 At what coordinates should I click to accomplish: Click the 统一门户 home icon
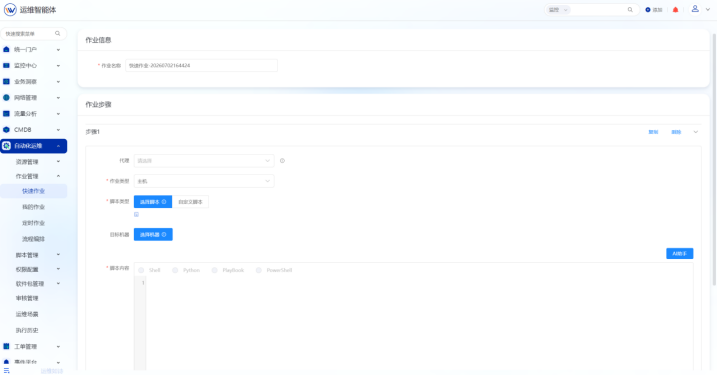pos(6,49)
